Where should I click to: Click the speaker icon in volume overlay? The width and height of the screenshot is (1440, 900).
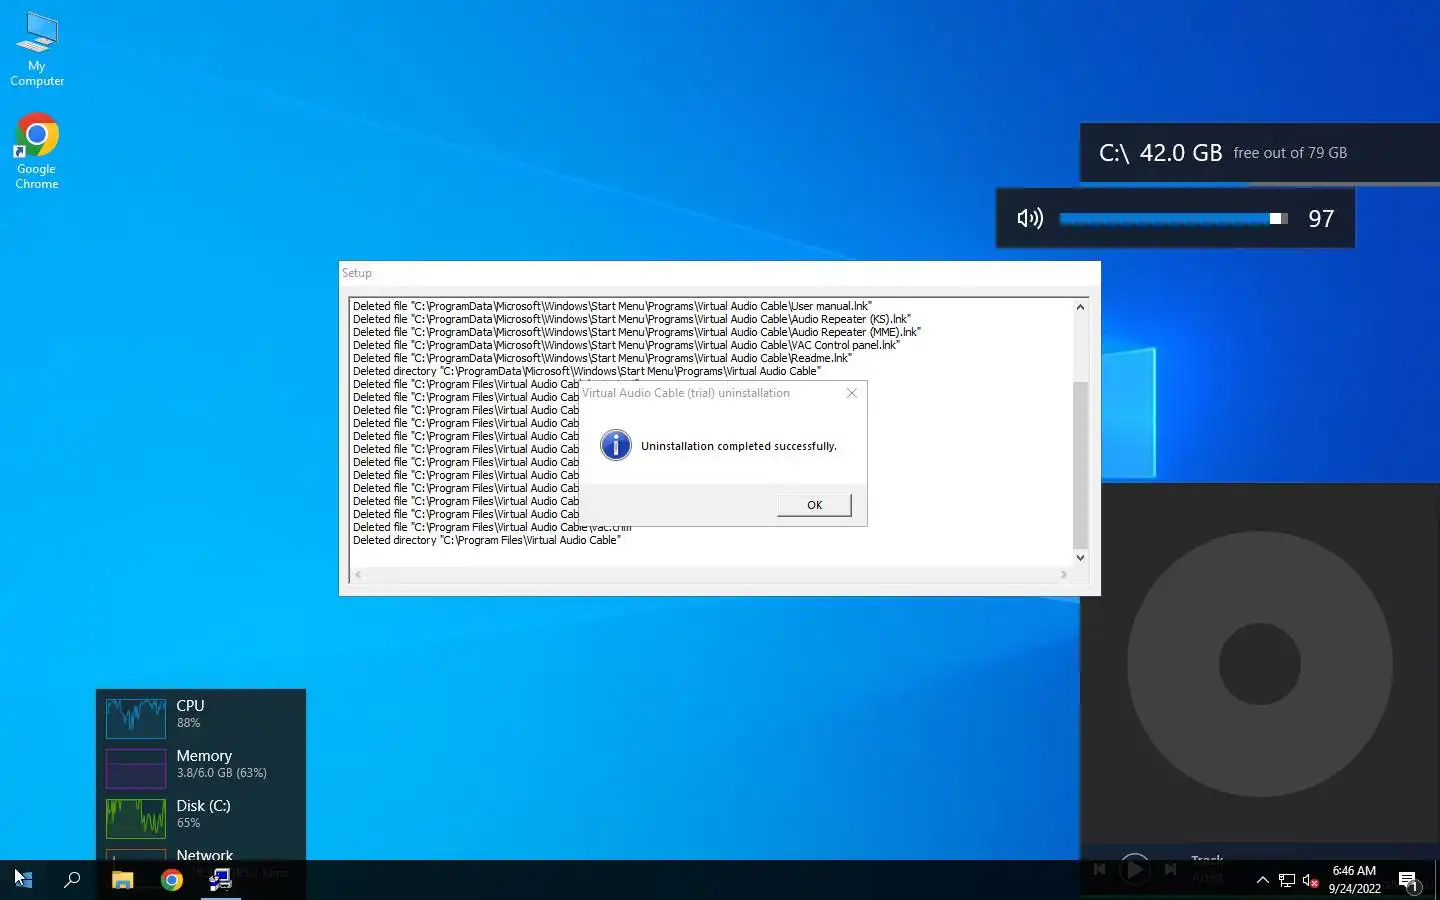click(1030, 218)
